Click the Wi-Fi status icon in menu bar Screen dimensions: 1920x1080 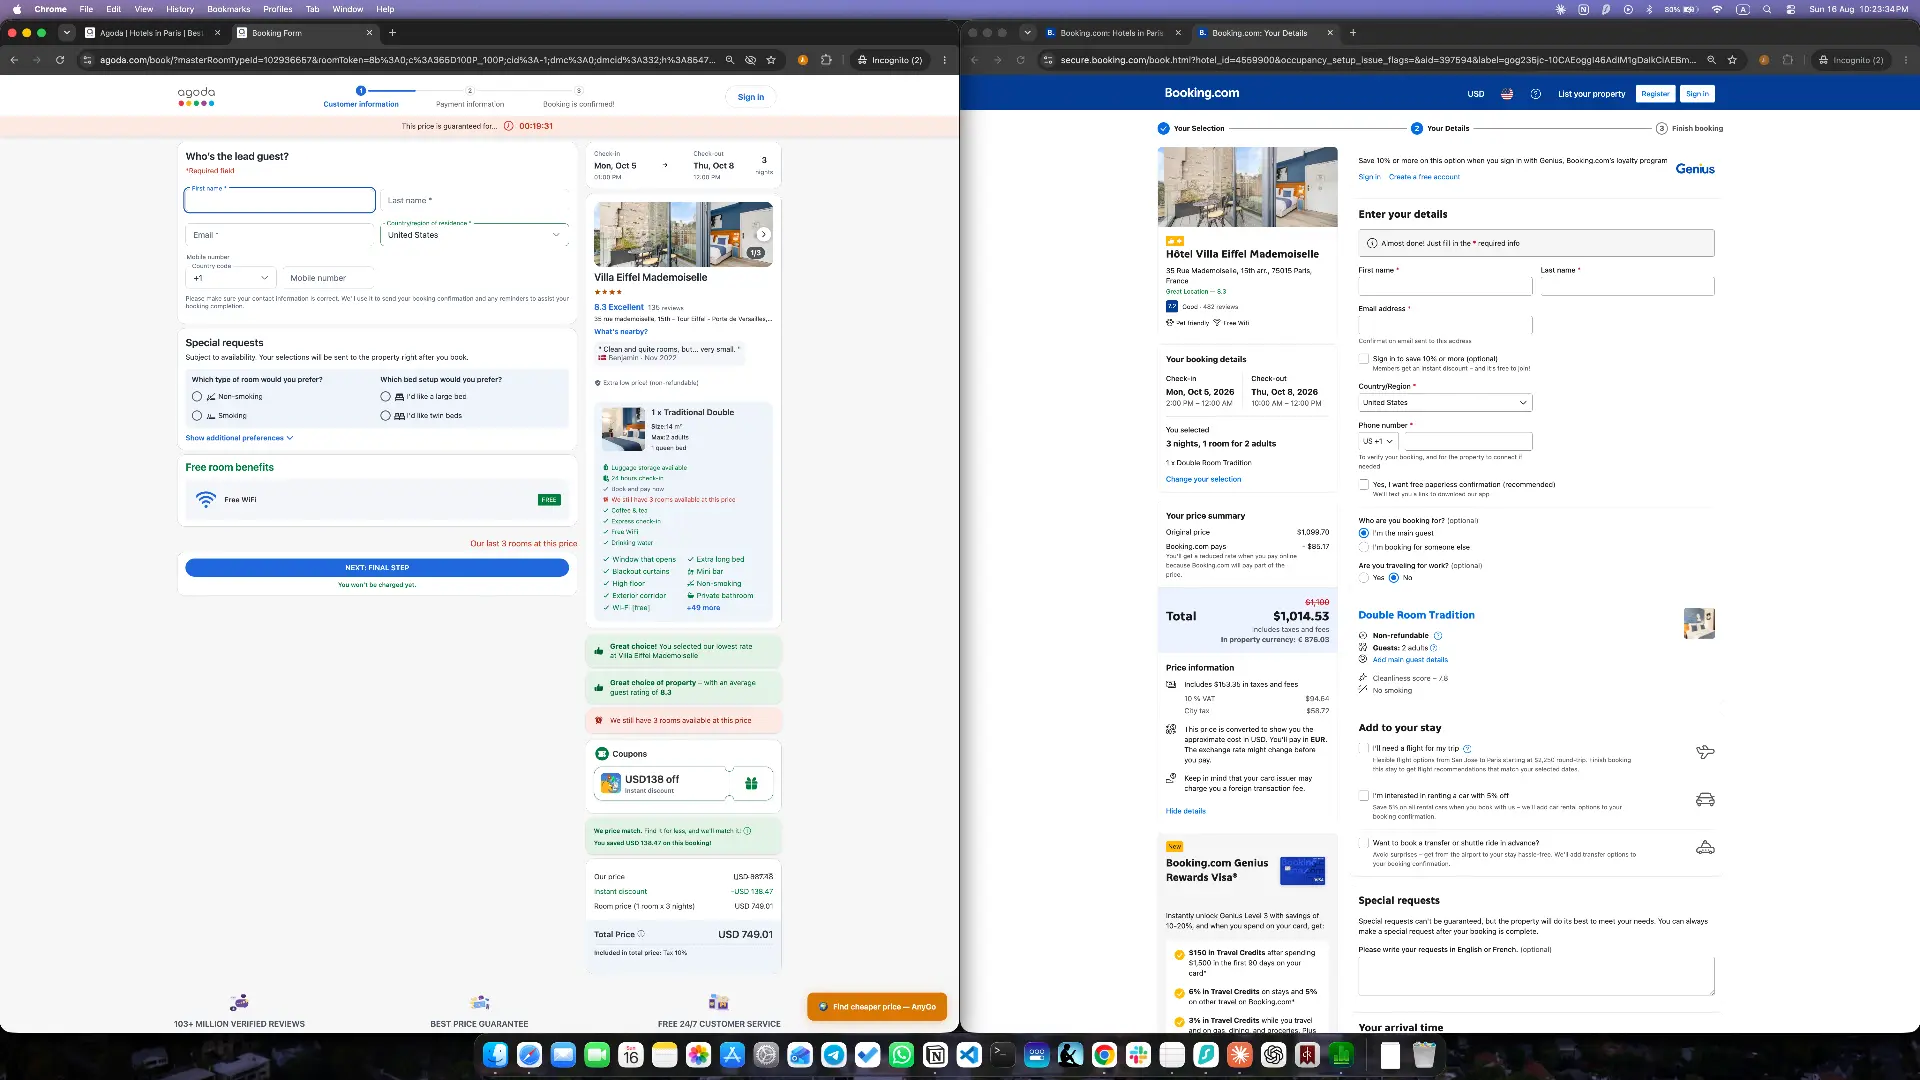click(x=1717, y=9)
